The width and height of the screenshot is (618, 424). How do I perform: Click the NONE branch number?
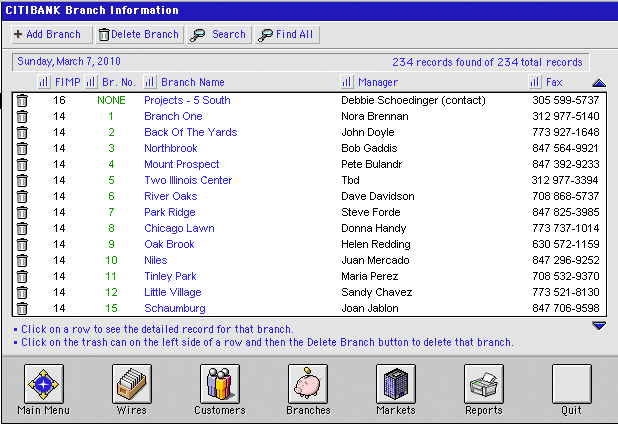[x=111, y=100]
